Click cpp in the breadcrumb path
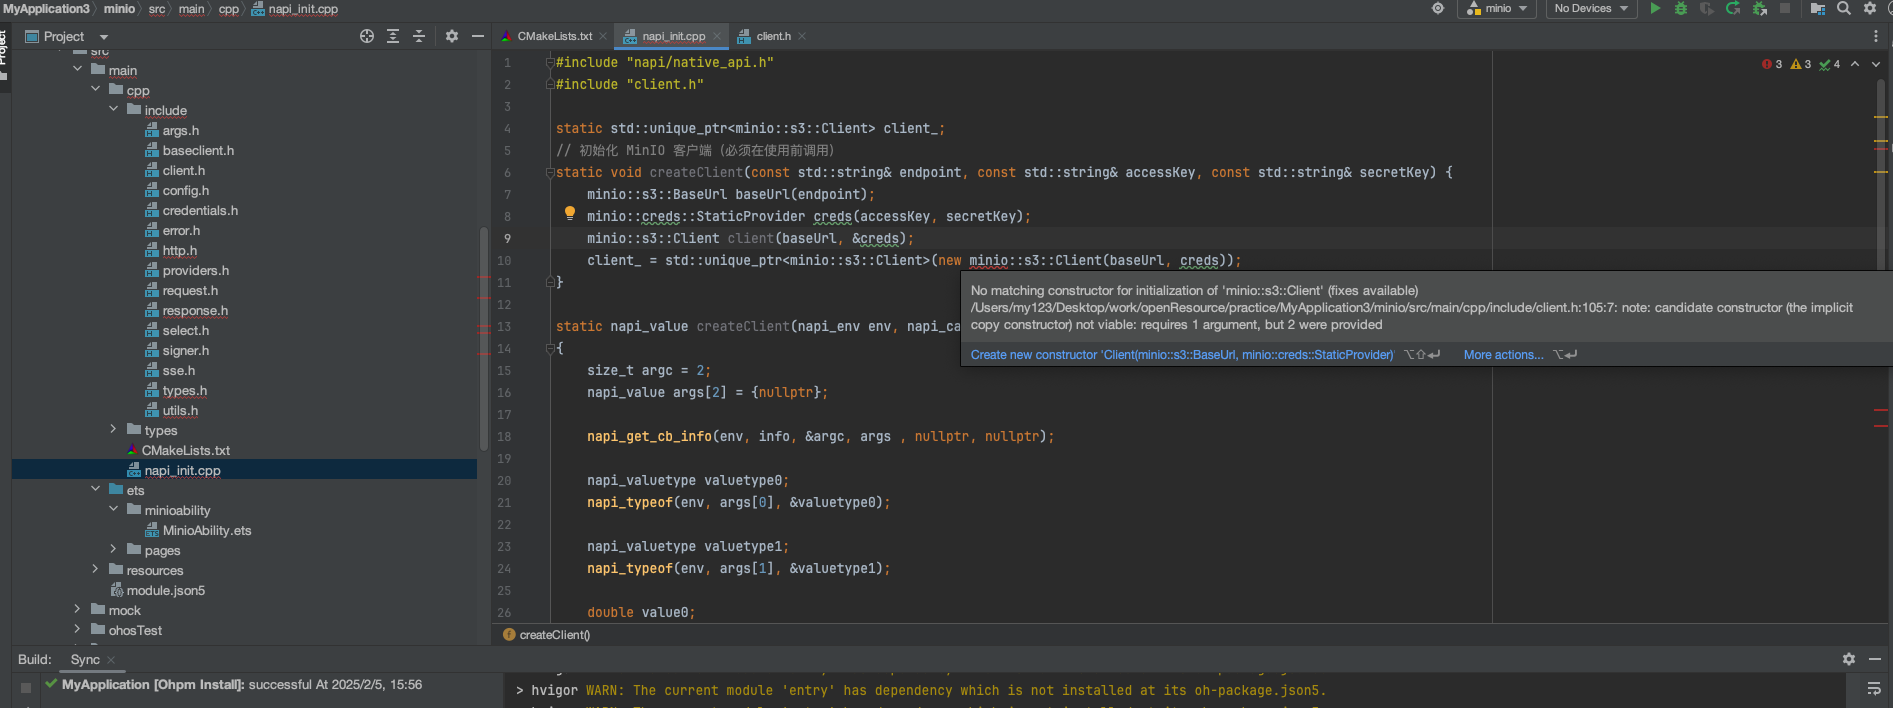1893x708 pixels. click(229, 9)
